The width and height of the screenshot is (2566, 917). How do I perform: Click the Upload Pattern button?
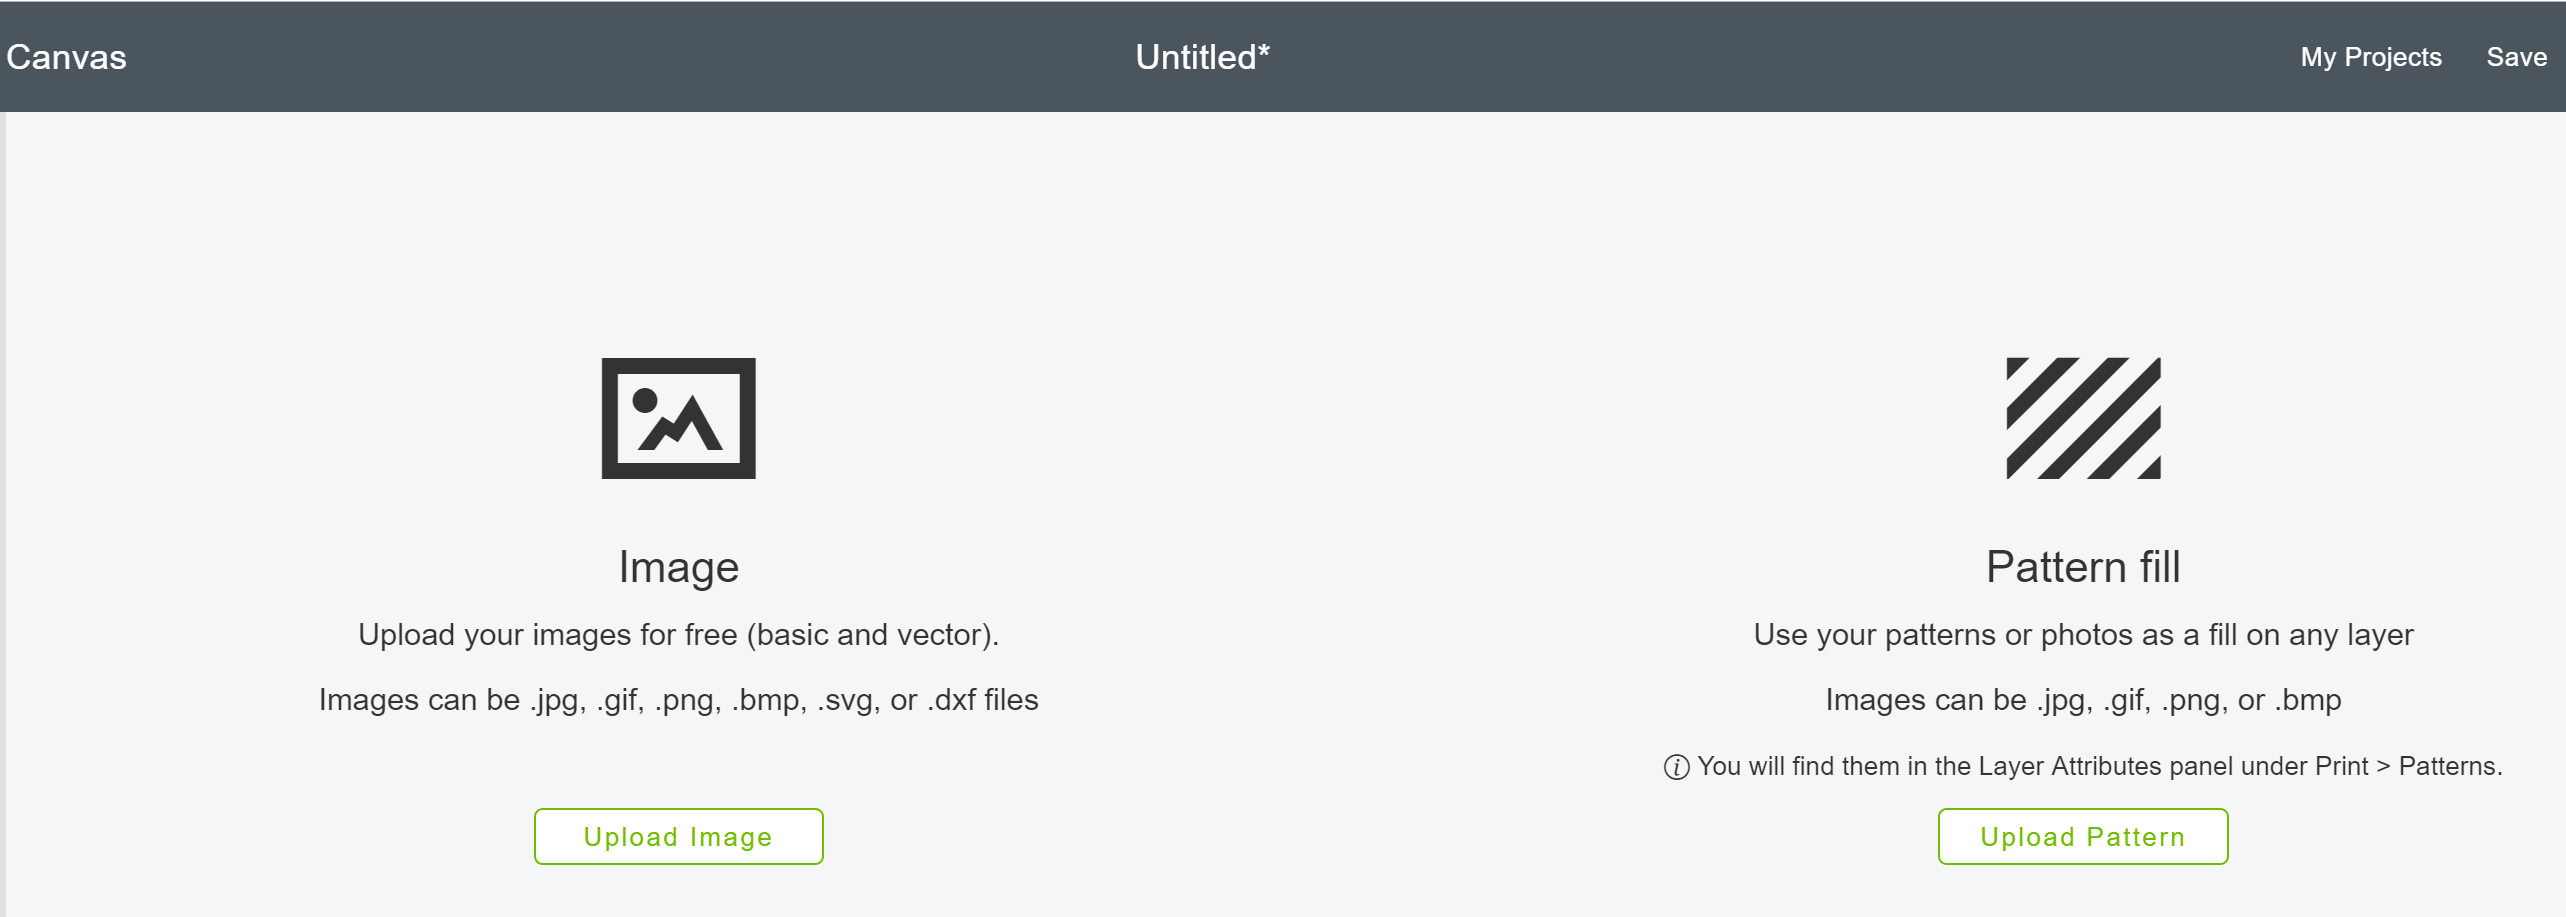click(x=2083, y=836)
